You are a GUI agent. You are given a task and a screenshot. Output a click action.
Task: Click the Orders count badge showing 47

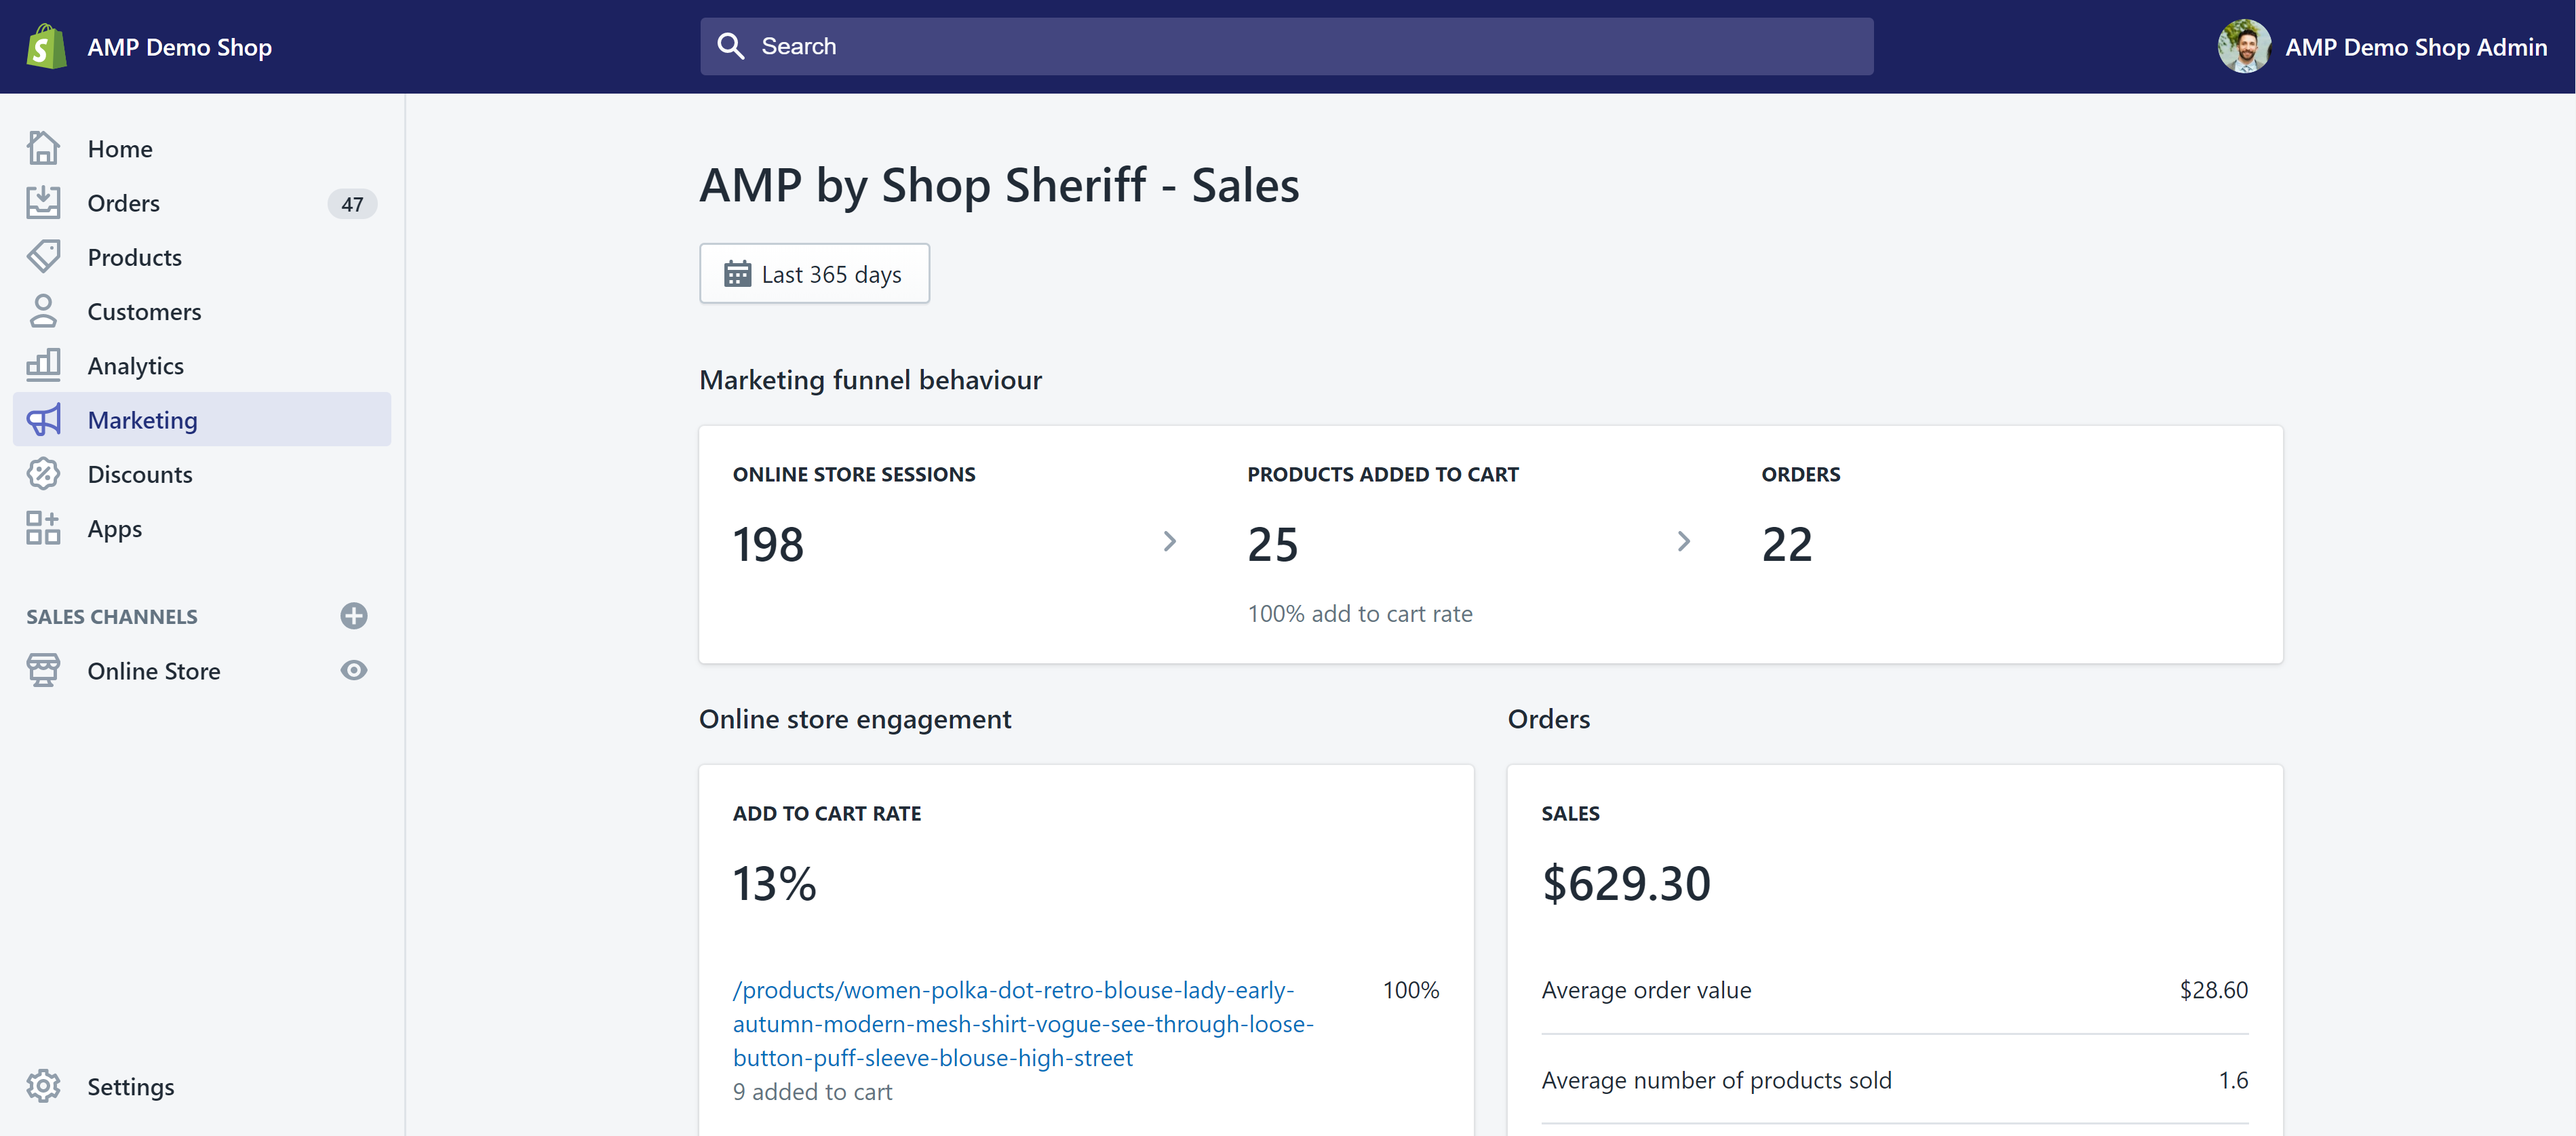(352, 203)
